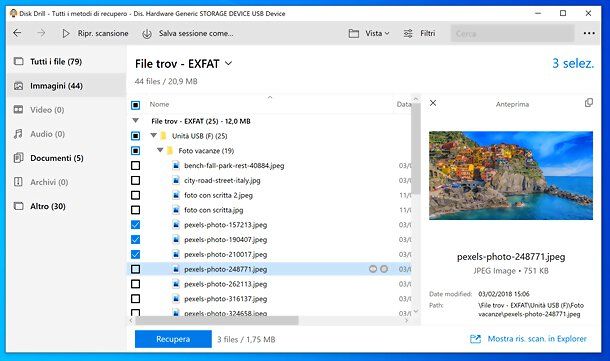Viewport: 610px width, 361px height.
Task: Click the Cerca search field
Action: click(512, 33)
